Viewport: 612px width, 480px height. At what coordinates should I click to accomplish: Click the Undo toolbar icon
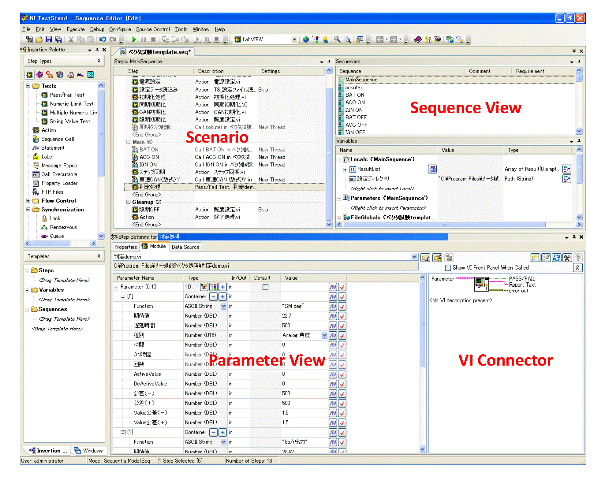[x=103, y=39]
